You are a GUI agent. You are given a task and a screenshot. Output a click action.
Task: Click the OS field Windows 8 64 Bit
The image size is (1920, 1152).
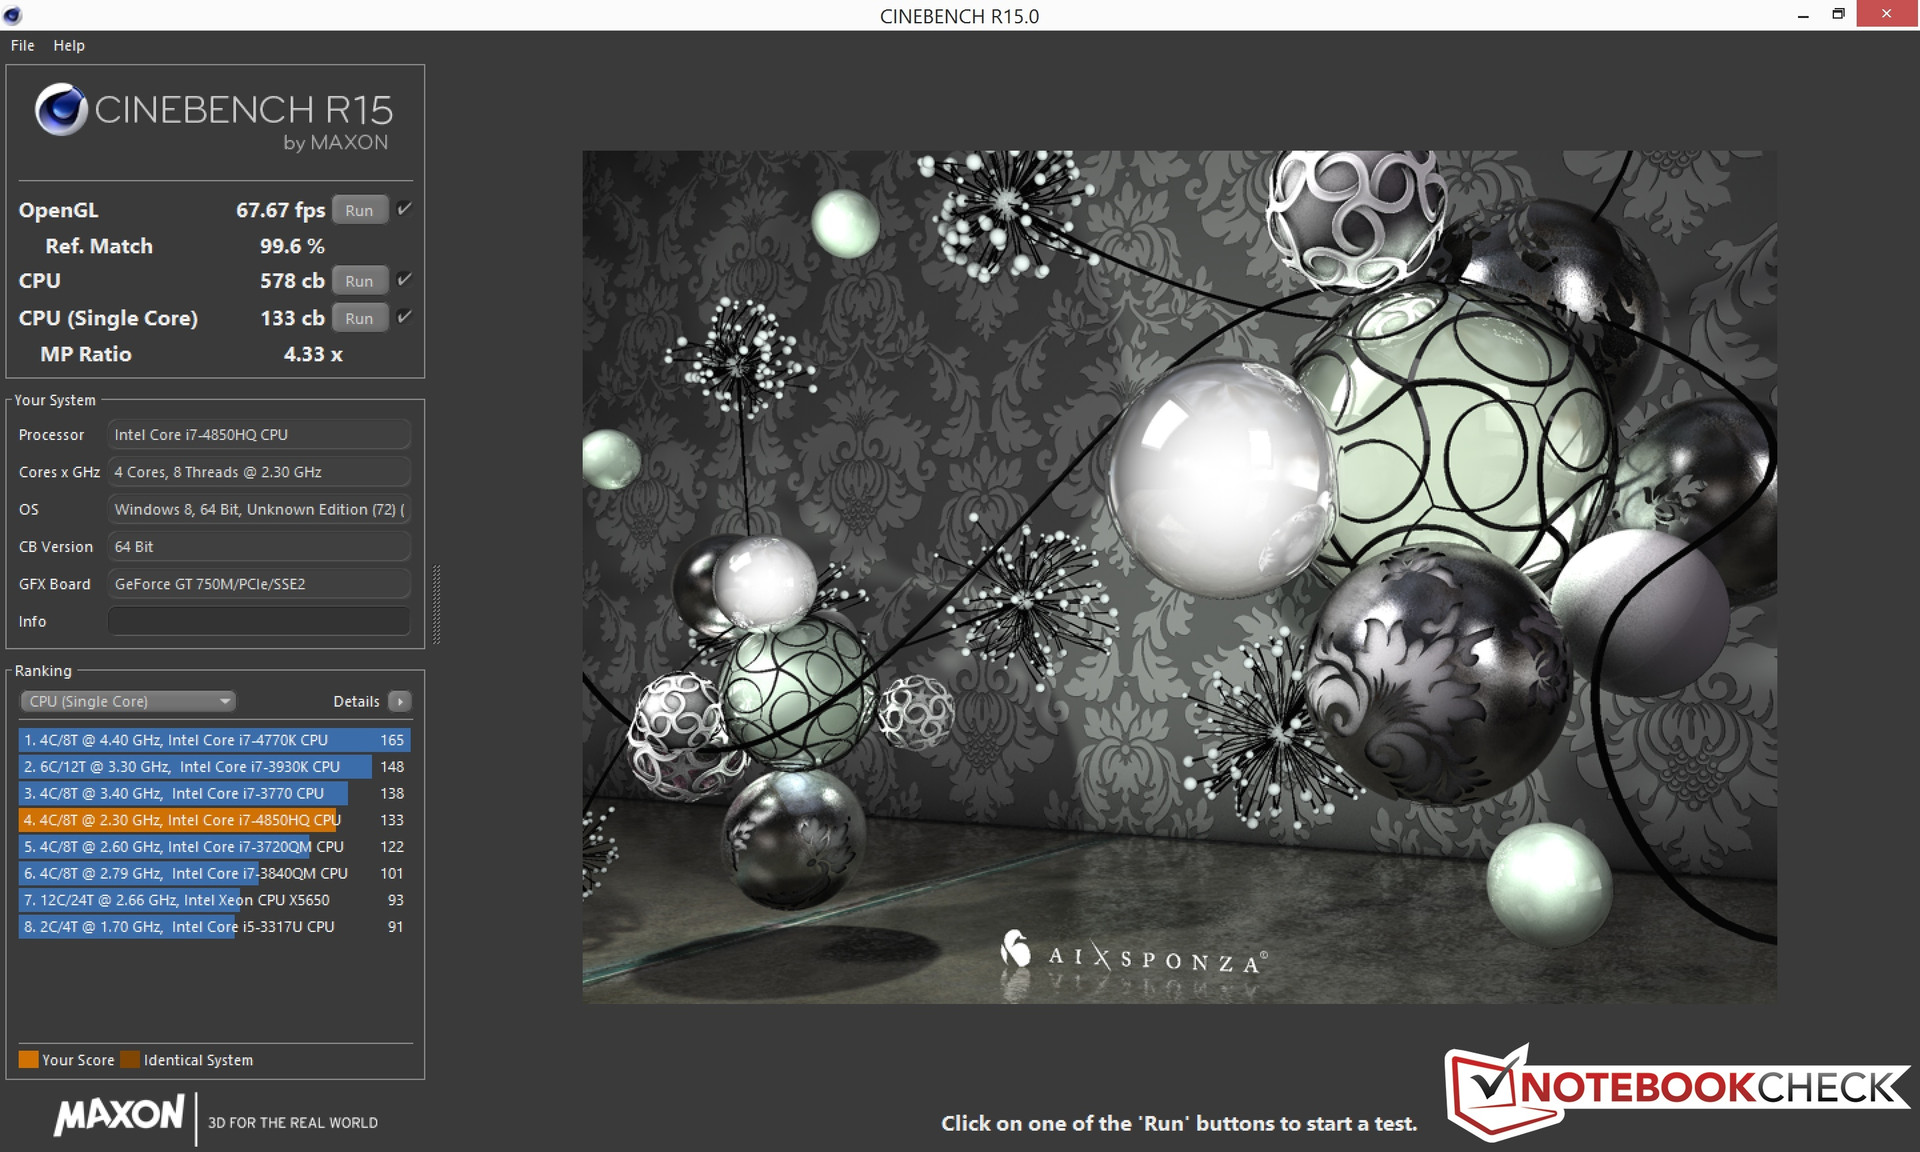(x=259, y=509)
